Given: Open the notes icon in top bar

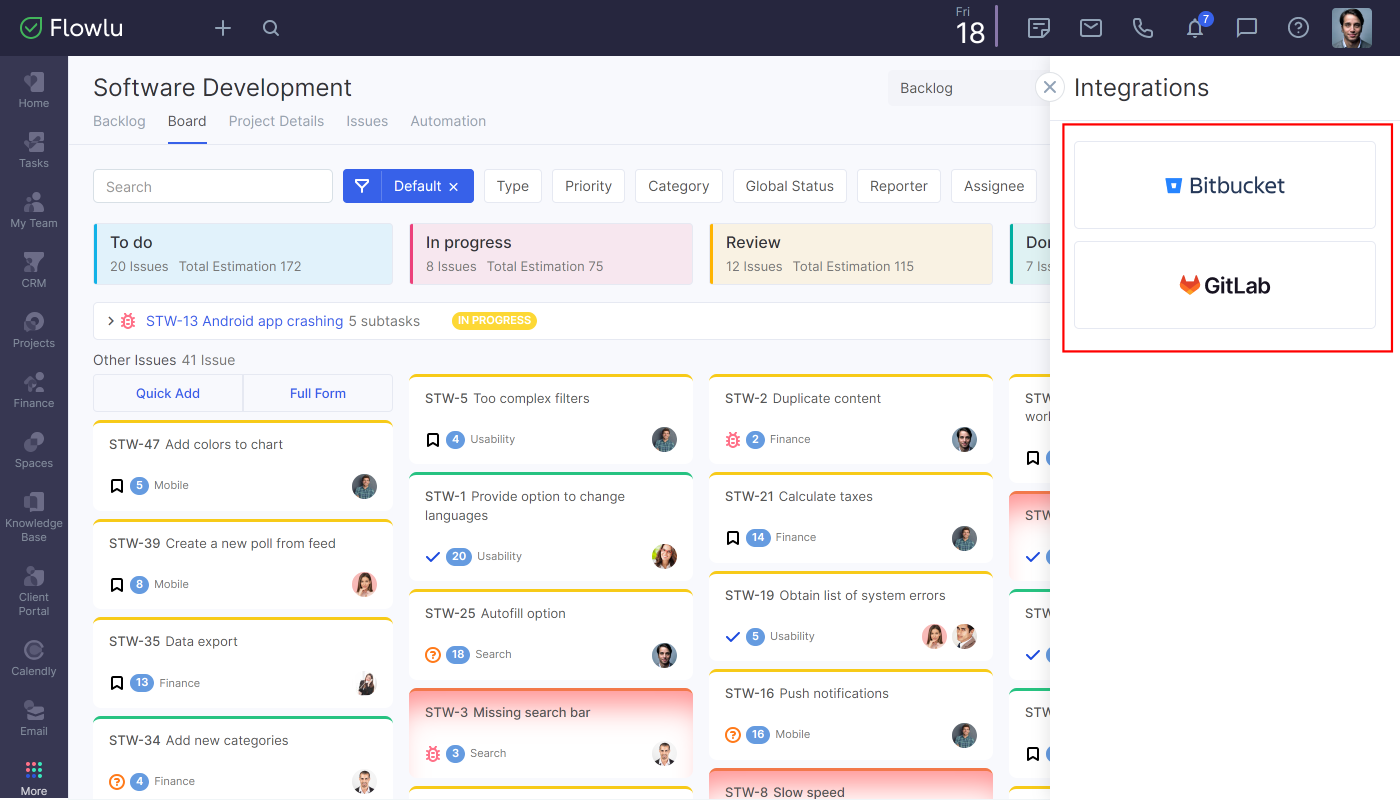Looking at the screenshot, I should tap(1039, 28).
